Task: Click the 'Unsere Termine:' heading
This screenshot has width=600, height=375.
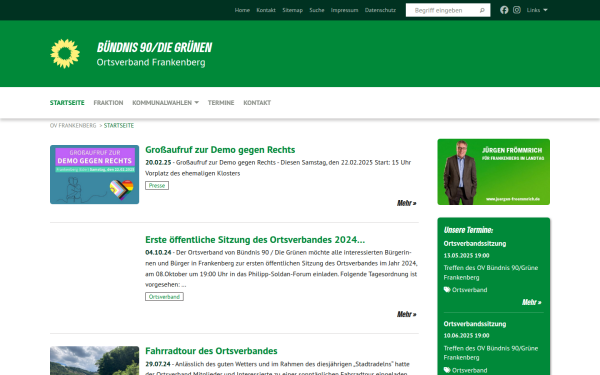Action: (x=468, y=230)
